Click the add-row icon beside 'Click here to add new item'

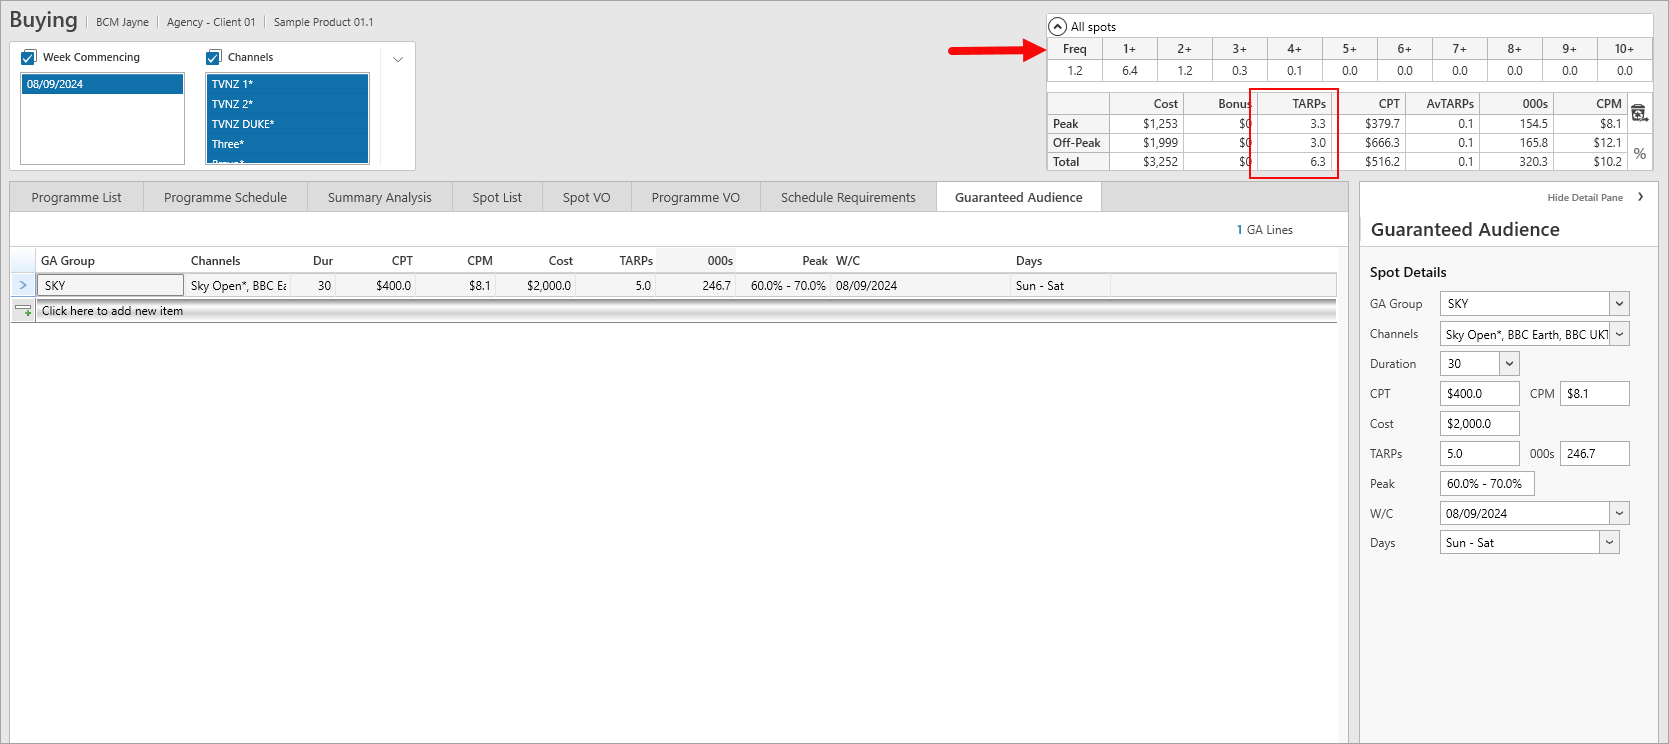[23, 311]
